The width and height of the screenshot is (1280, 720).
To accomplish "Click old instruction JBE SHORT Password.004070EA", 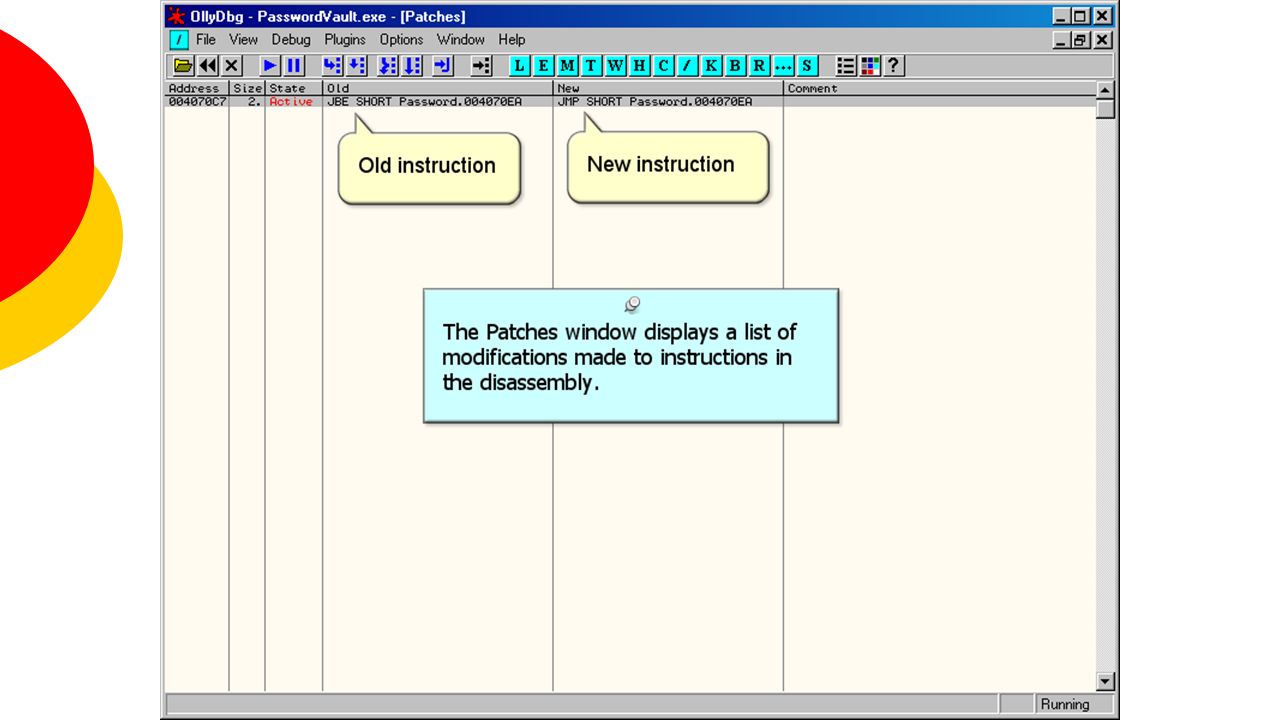I will click(x=424, y=102).
